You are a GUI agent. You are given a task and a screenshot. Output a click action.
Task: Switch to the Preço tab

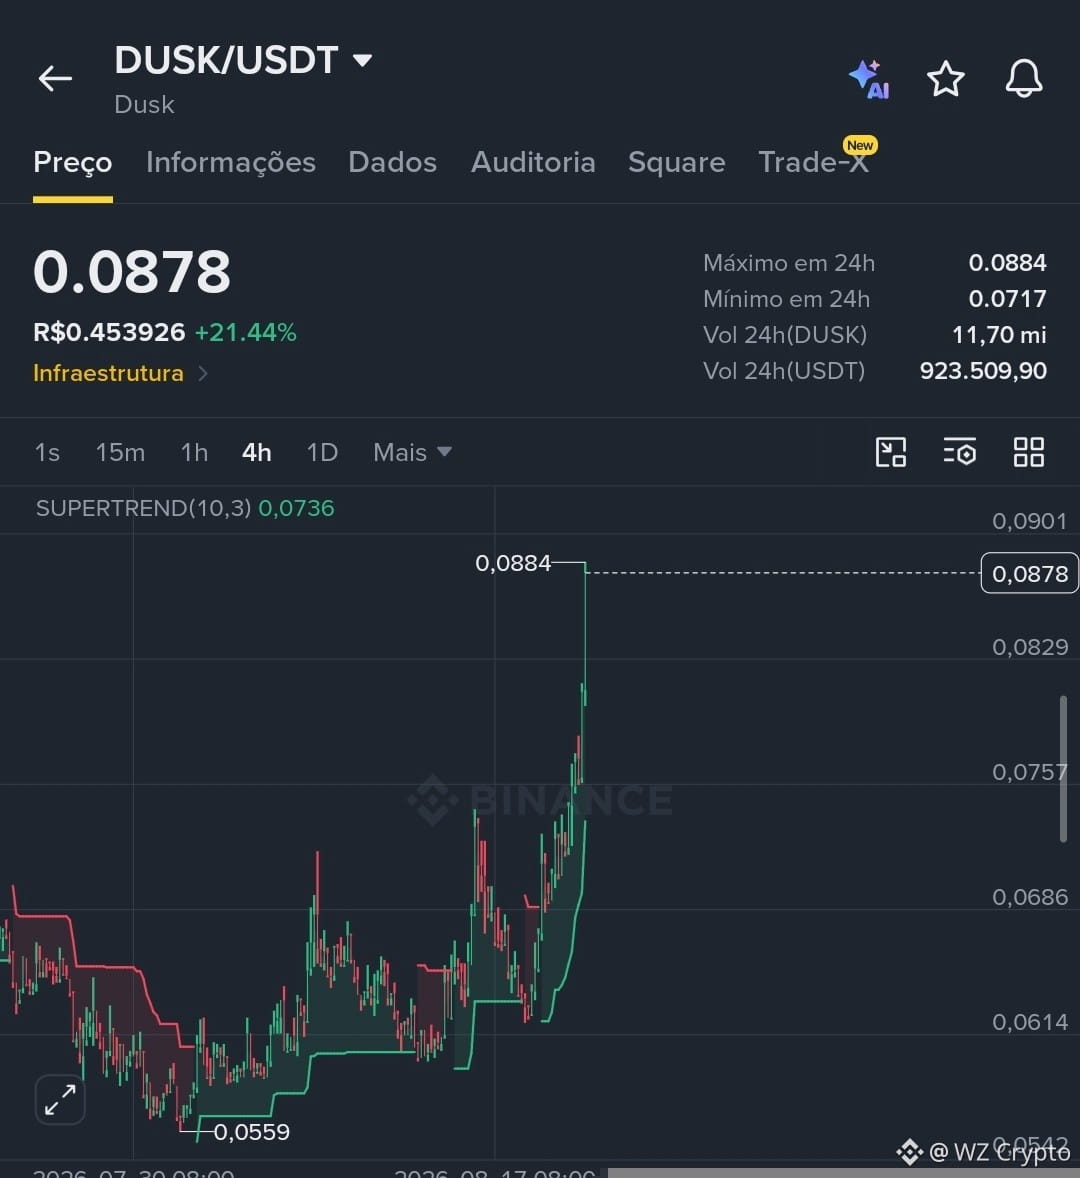click(x=73, y=162)
